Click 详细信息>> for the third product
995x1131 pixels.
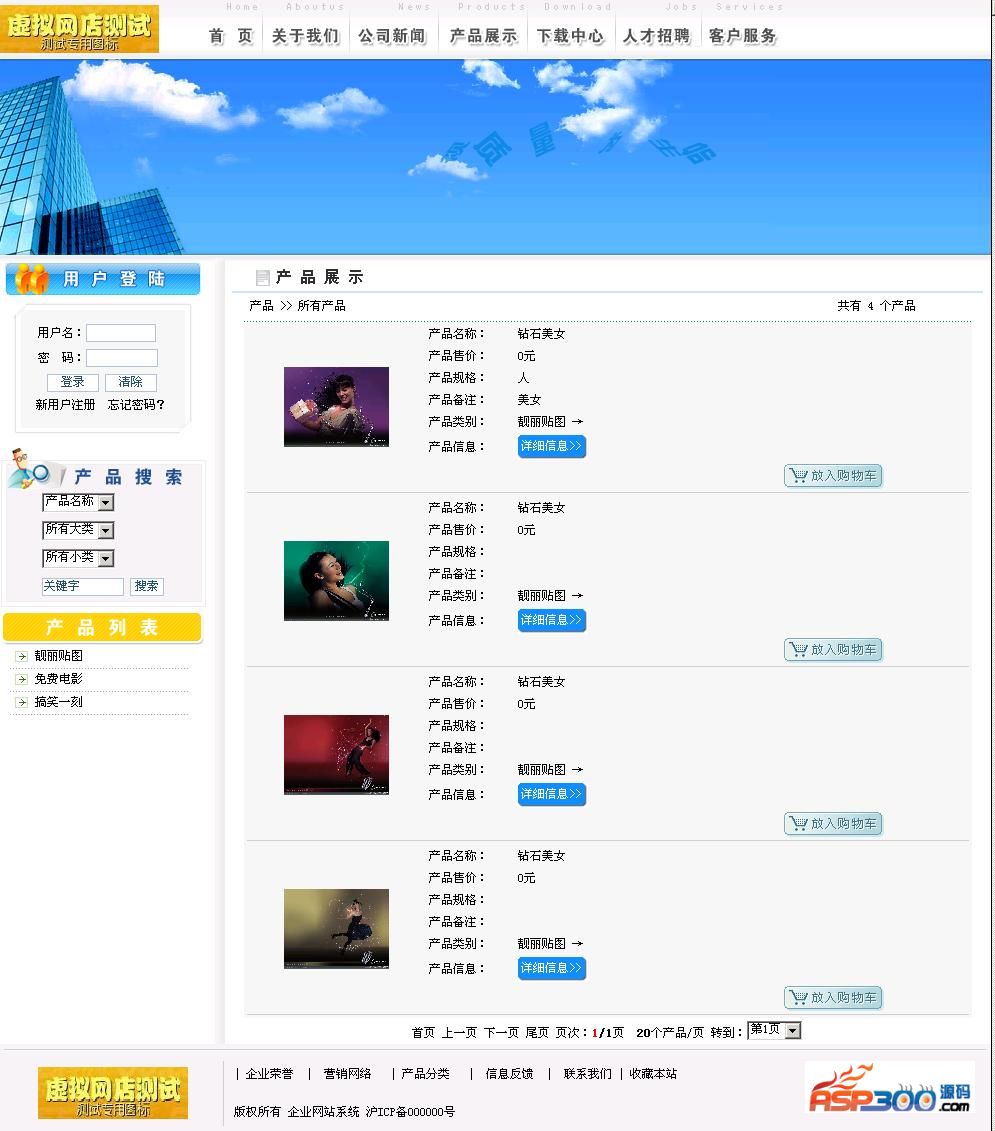click(x=551, y=794)
